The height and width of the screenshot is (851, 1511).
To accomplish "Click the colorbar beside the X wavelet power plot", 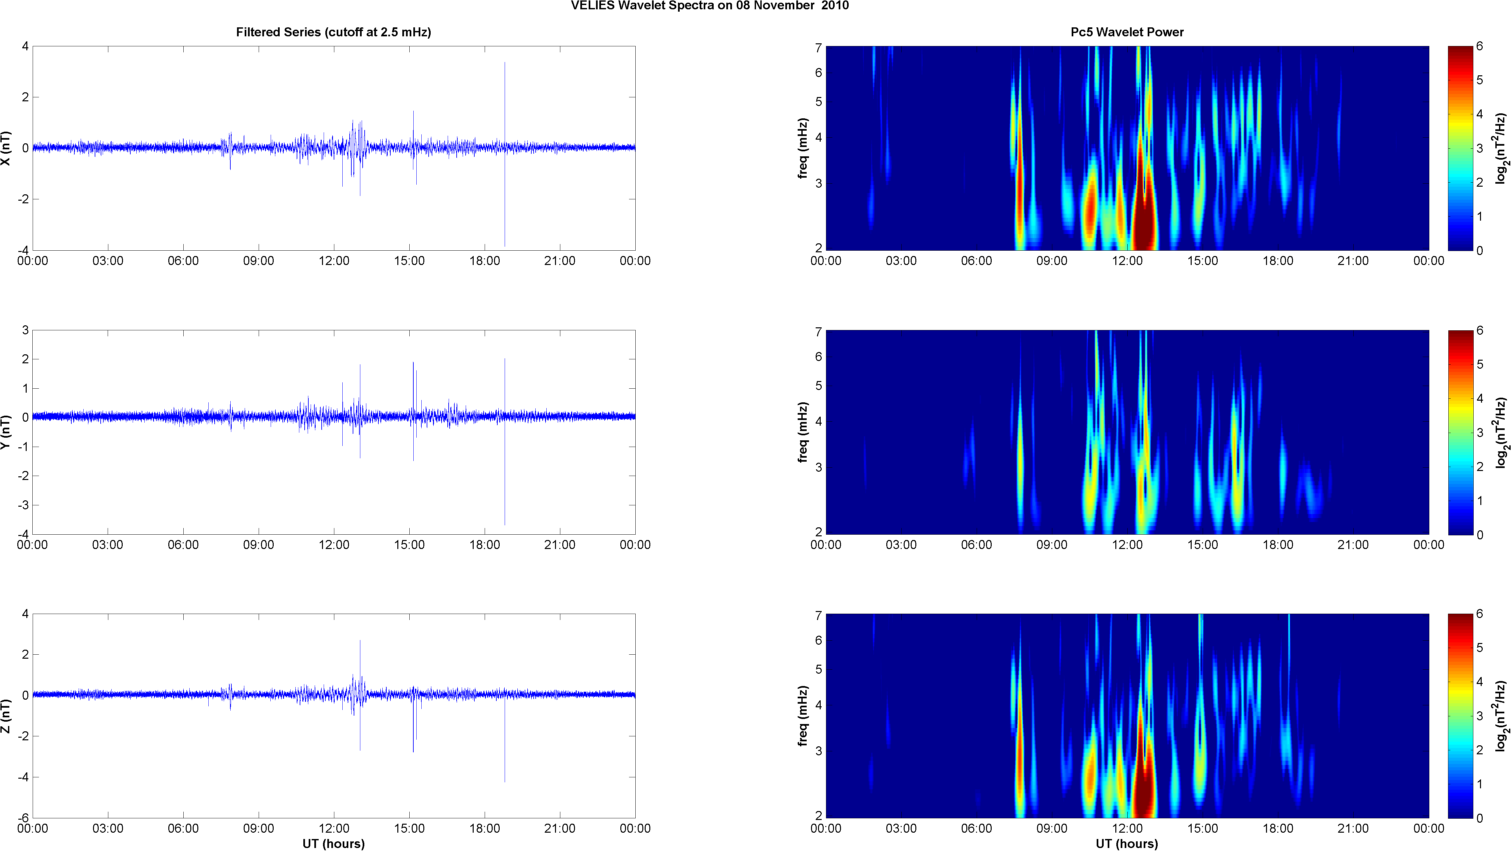I will click(1460, 148).
